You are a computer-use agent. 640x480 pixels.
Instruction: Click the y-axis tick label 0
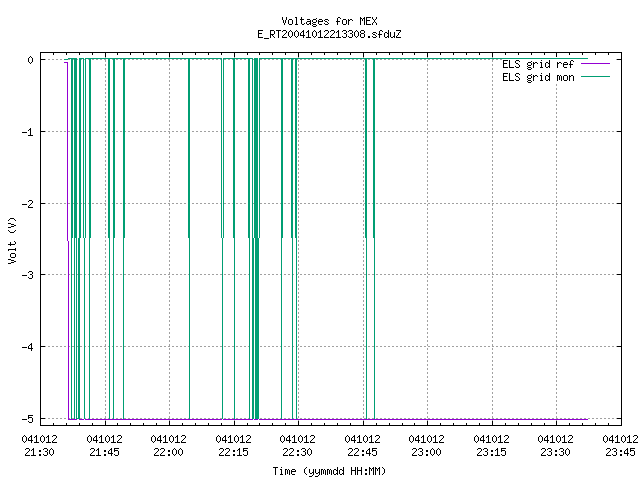coord(30,60)
